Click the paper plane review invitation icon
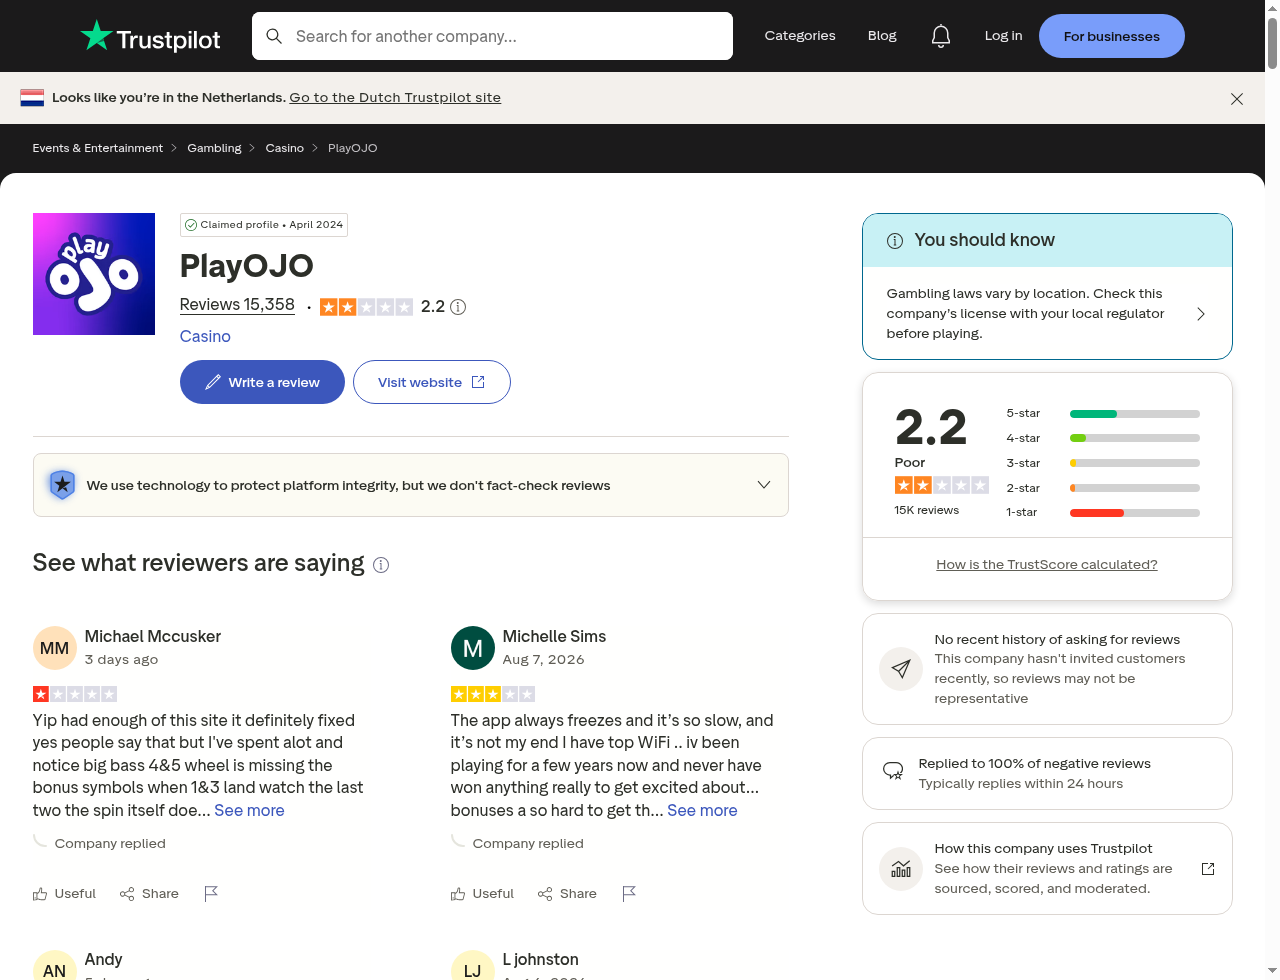Viewport: 1280px width, 980px height. (x=901, y=669)
